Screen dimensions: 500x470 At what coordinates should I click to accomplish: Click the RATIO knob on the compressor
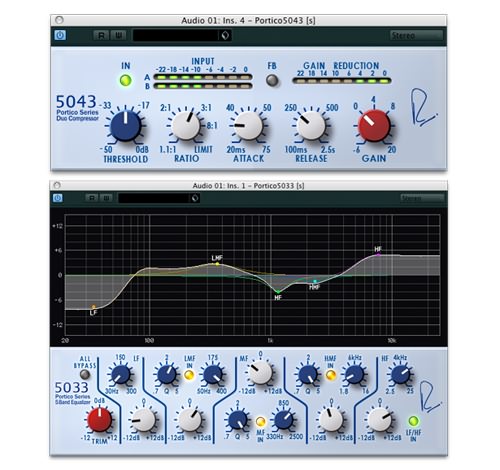click(x=186, y=126)
